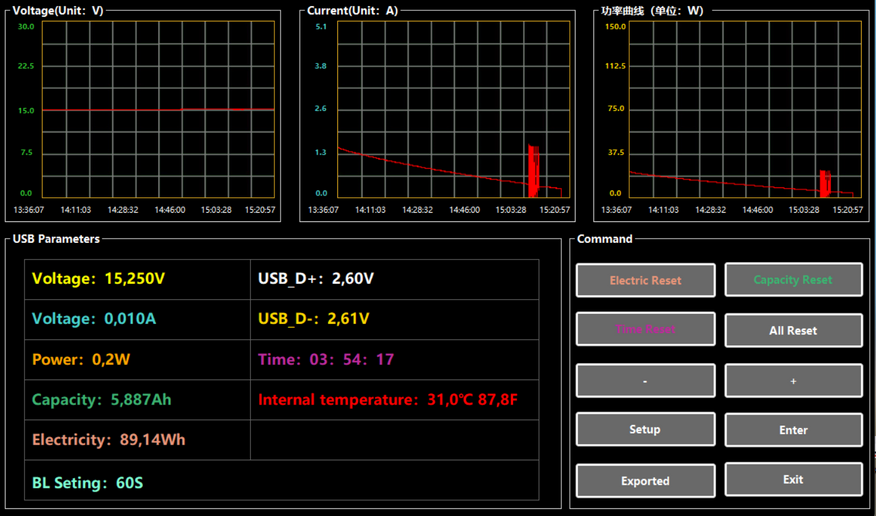
Task: Click the 5.1 current axis label
Action: [x=321, y=26]
